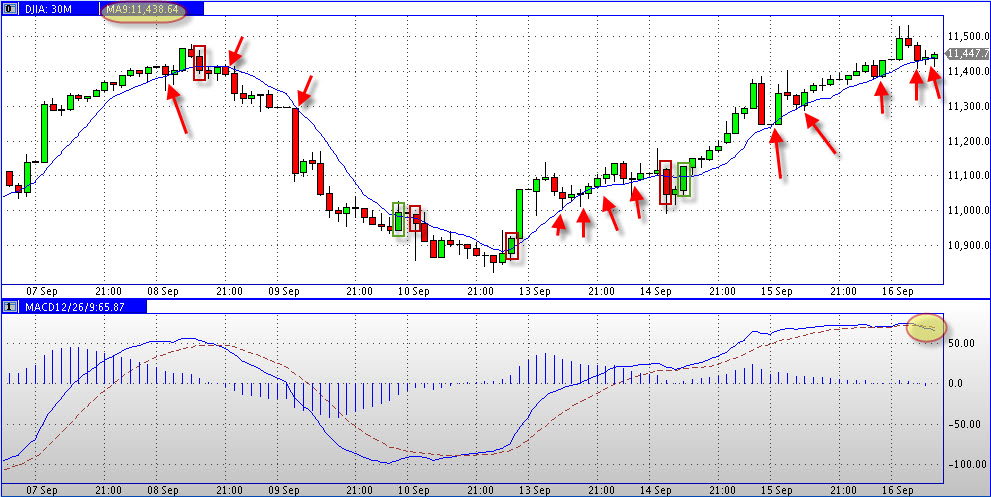Click the MACD panel icon numbered 1
The width and height of the screenshot is (991, 497).
(x=8, y=304)
